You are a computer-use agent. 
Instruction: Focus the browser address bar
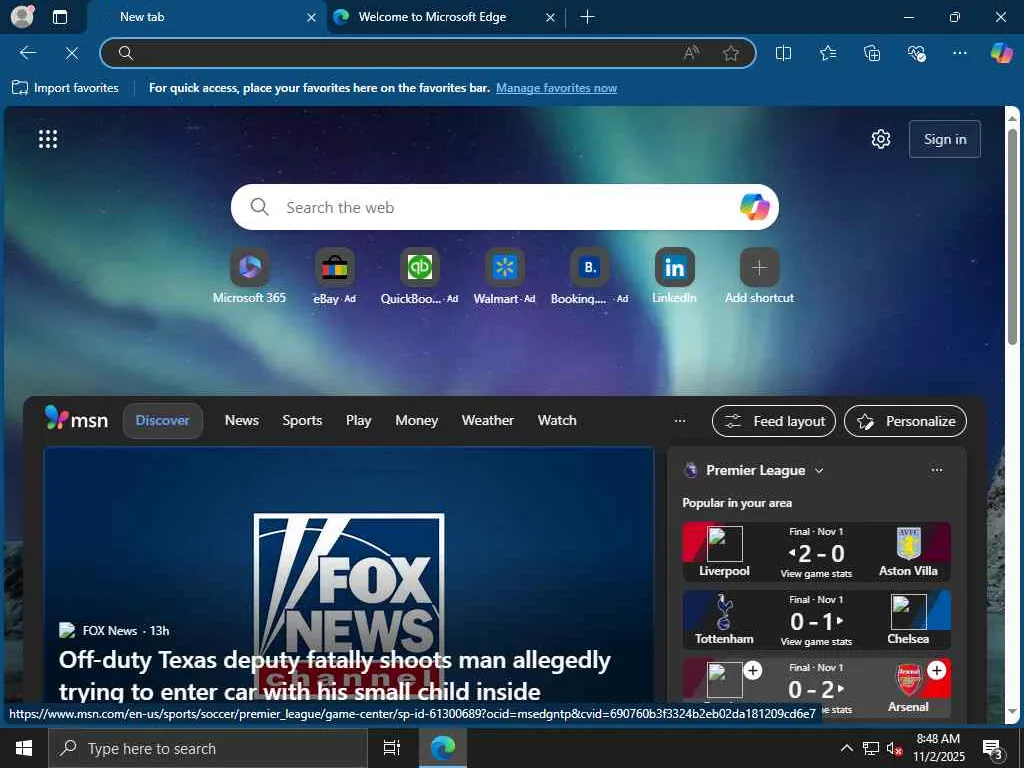[428, 53]
